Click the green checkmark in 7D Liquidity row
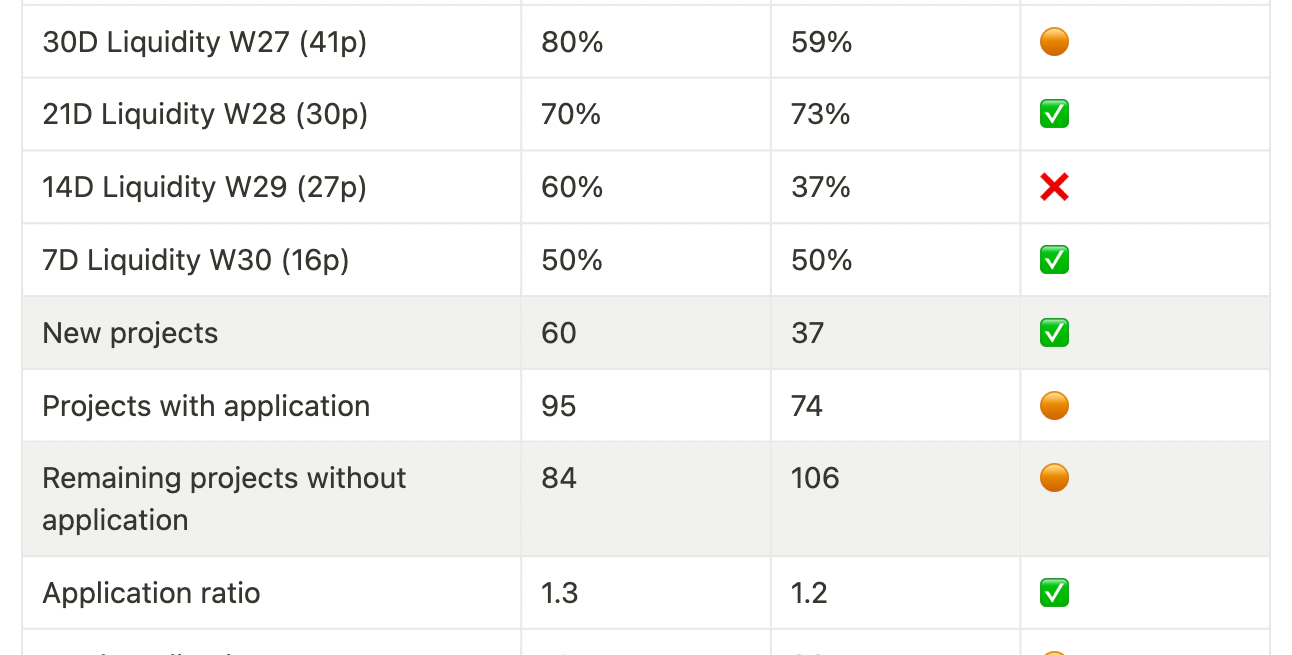Screen dimensions: 1292x655 (x=1054, y=260)
